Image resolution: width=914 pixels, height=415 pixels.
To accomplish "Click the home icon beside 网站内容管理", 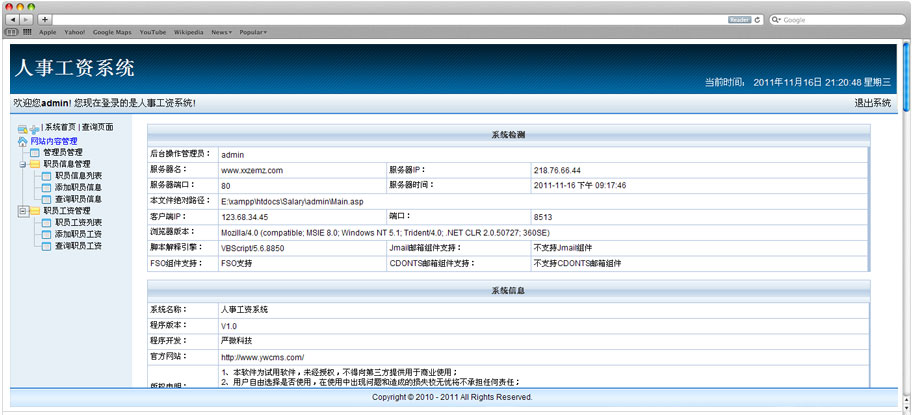I will 23,141.
